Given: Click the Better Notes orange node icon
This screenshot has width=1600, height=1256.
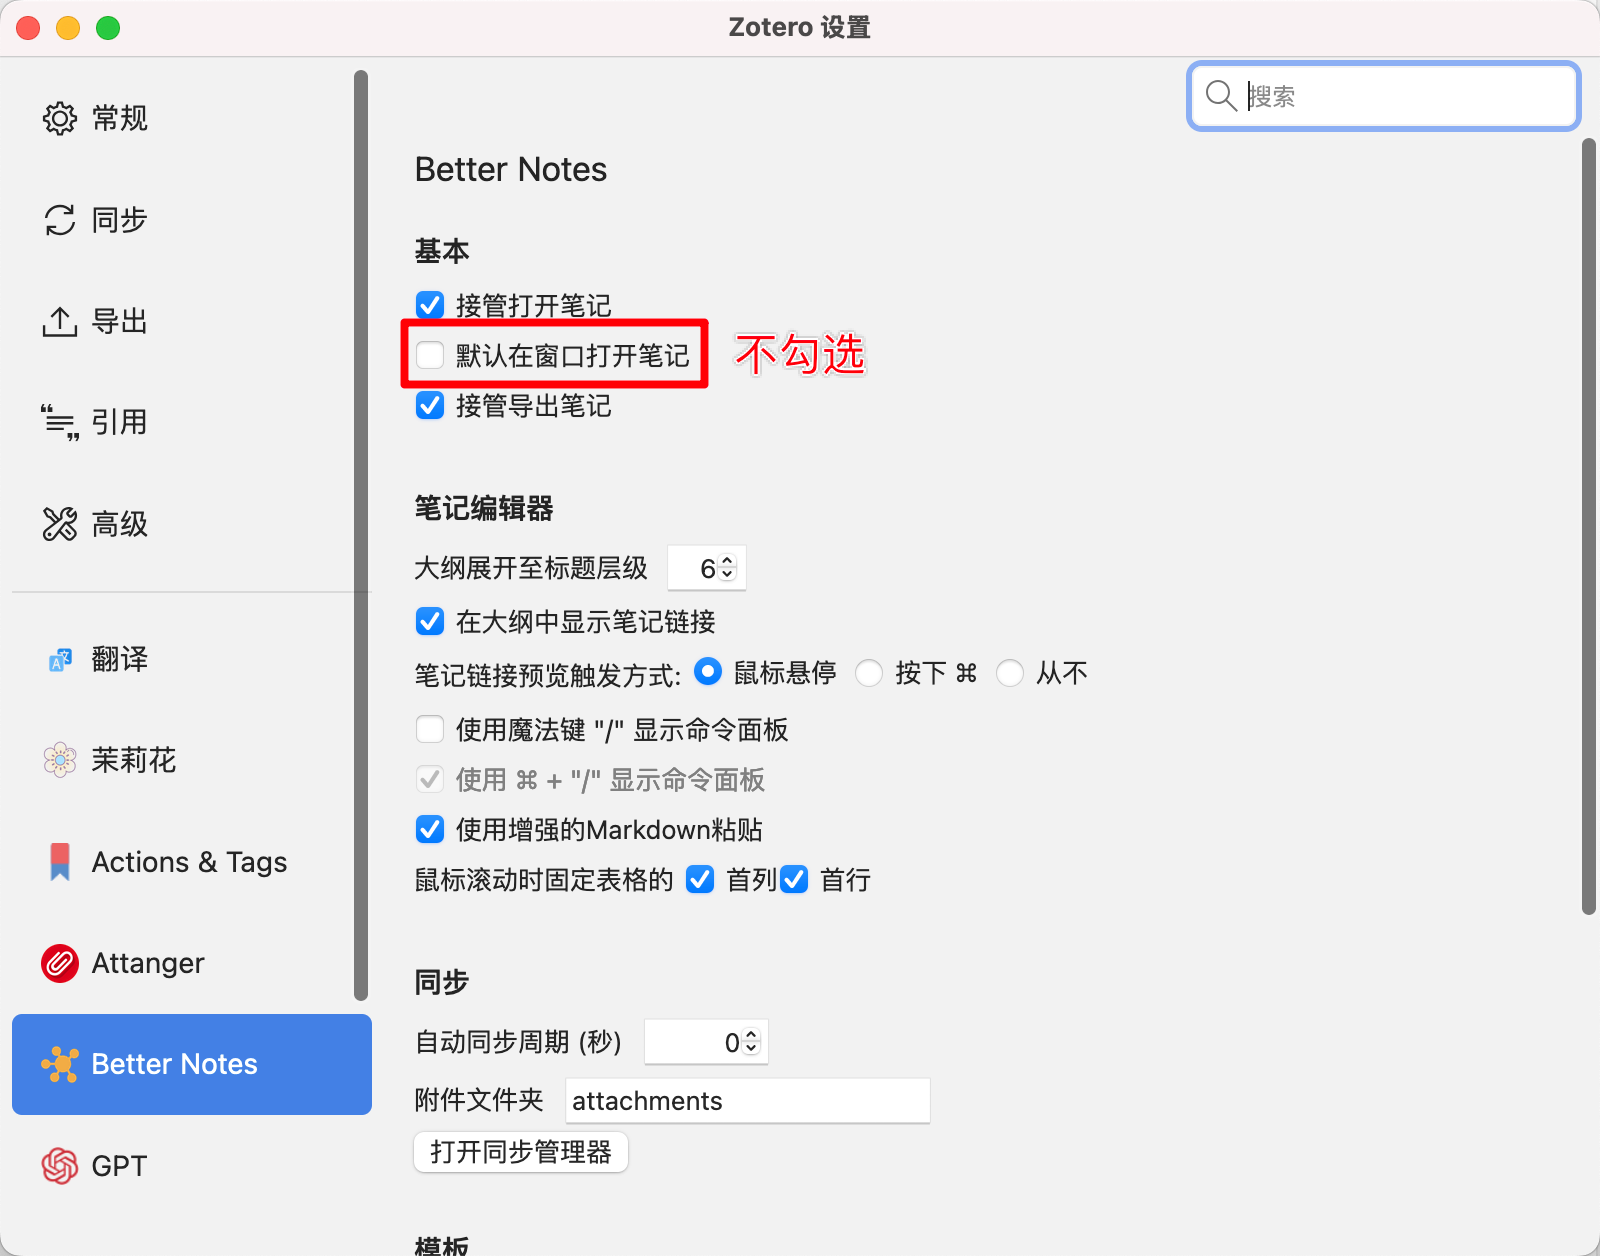Looking at the screenshot, I should [x=60, y=1064].
